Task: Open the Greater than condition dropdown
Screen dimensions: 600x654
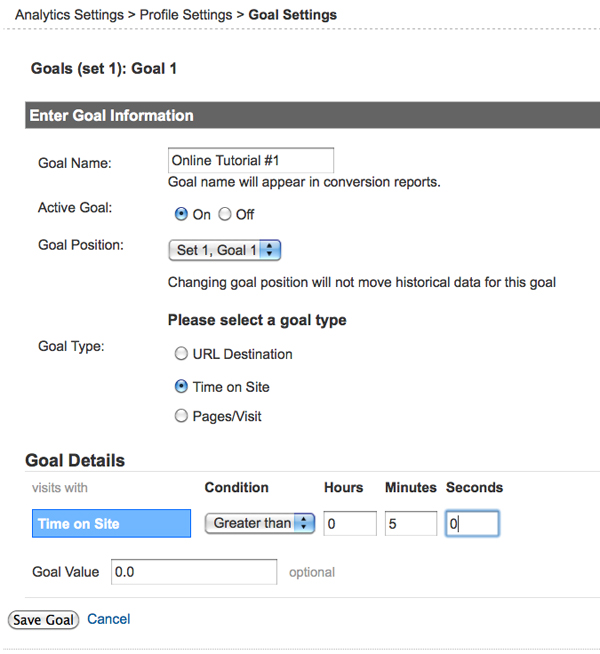Action: click(x=260, y=523)
